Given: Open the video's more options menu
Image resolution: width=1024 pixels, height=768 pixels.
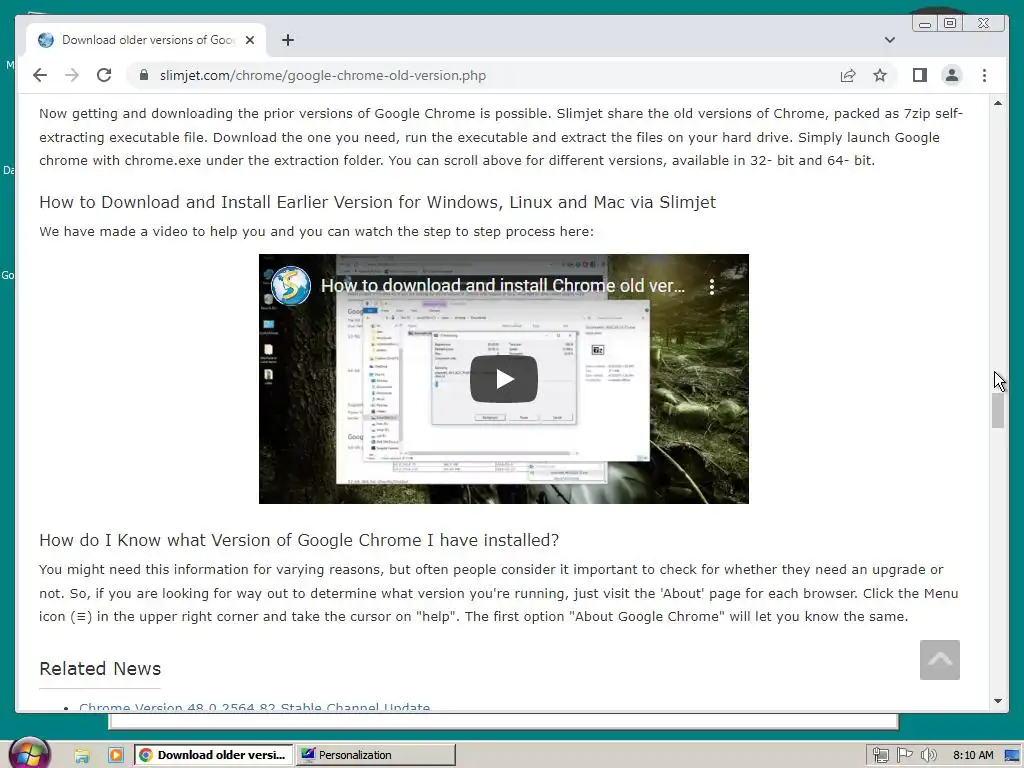Looking at the screenshot, I should click(x=712, y=286).
